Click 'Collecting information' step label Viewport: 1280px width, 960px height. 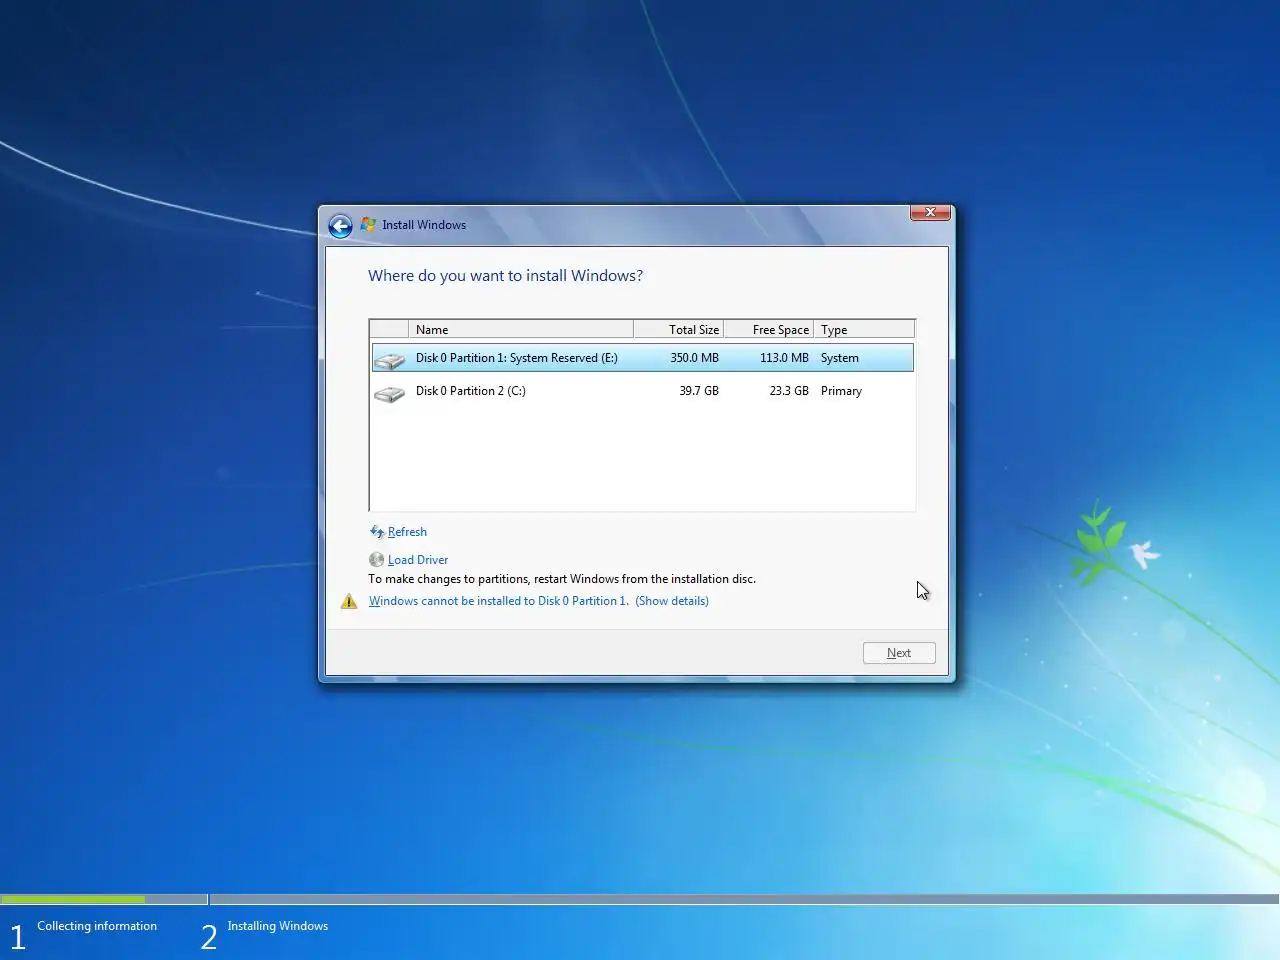point(97,926)
